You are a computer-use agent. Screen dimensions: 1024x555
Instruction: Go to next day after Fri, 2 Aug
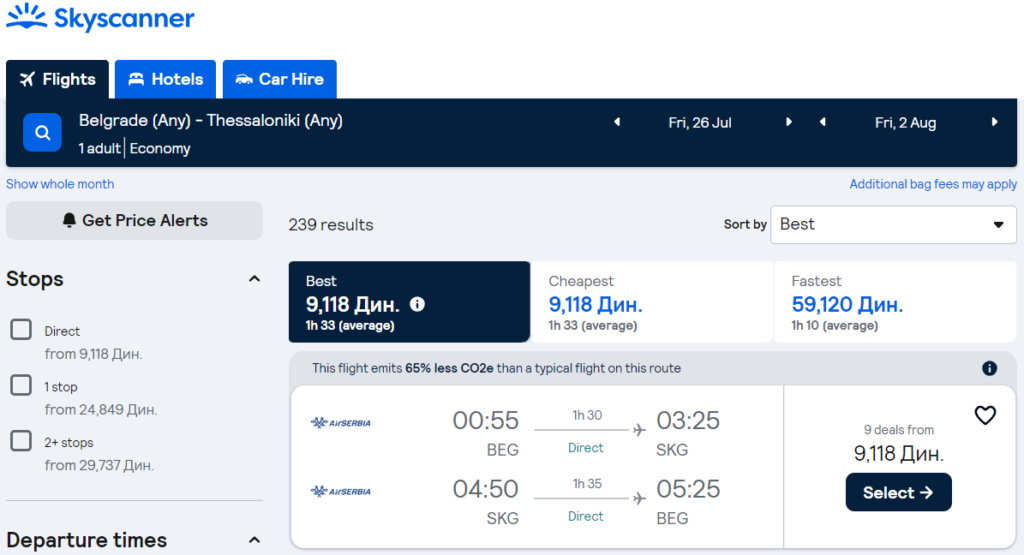coord(994,122)
